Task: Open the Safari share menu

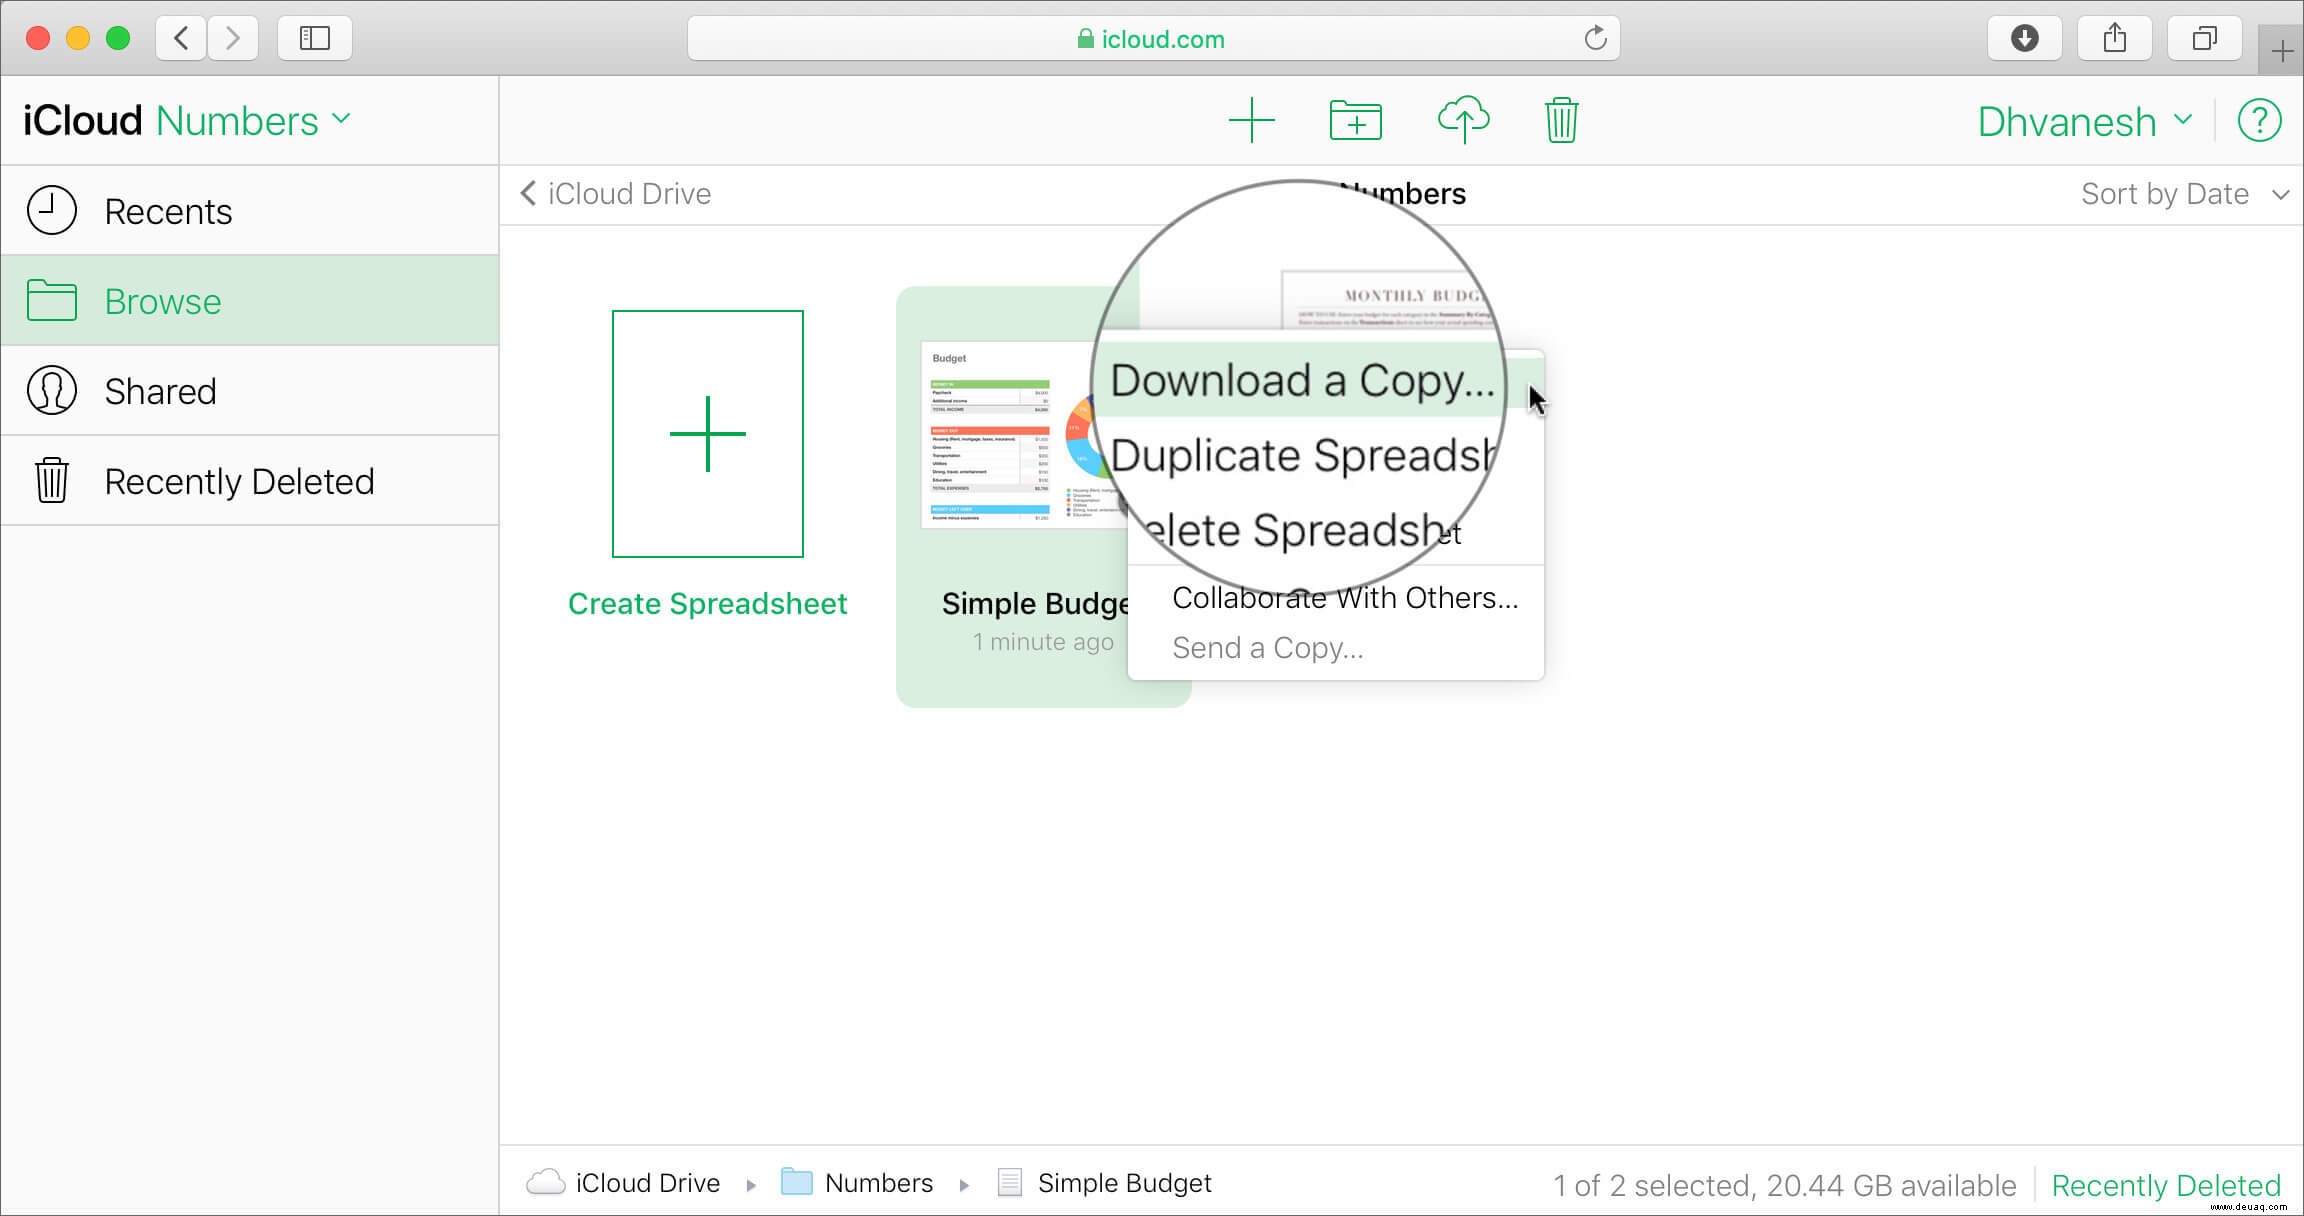Action: pos(2114,38)
